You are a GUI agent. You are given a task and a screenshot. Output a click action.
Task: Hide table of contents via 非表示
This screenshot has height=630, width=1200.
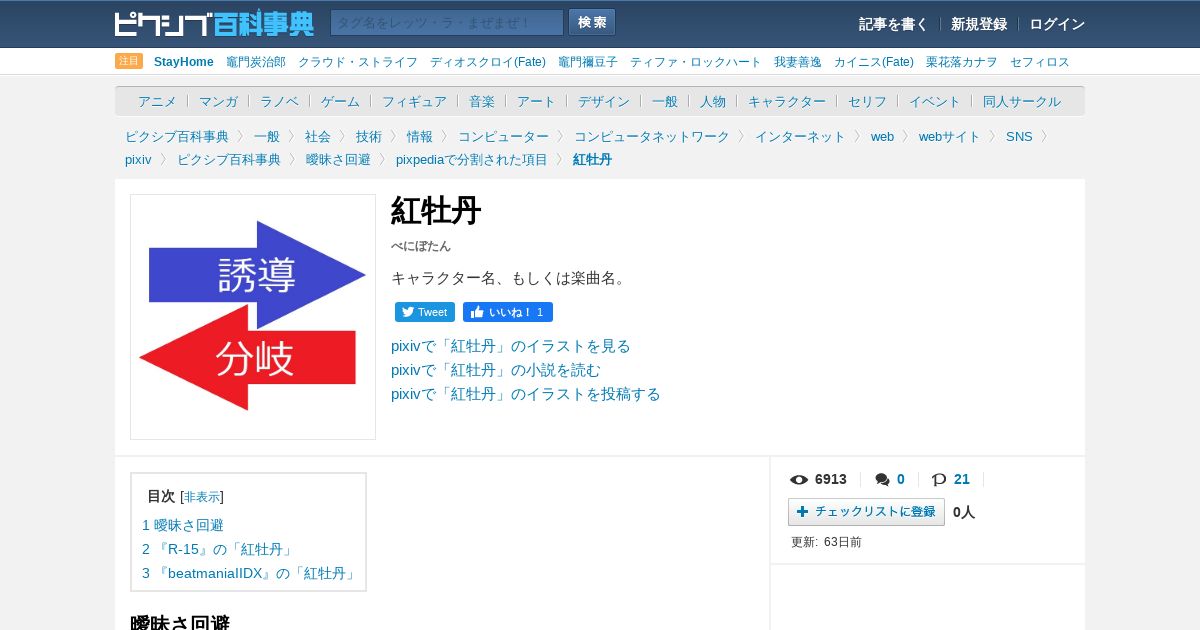(202, 497)
